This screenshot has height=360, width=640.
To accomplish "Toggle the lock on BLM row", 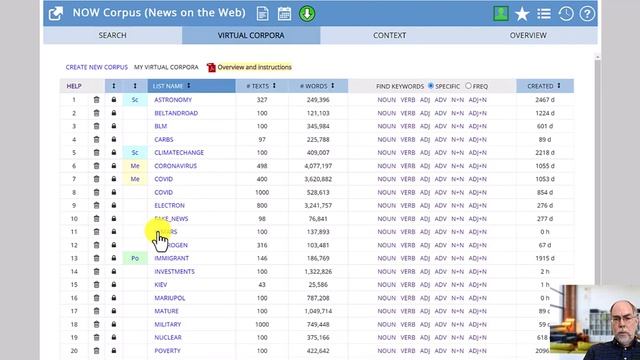I will tap(114, 126).
